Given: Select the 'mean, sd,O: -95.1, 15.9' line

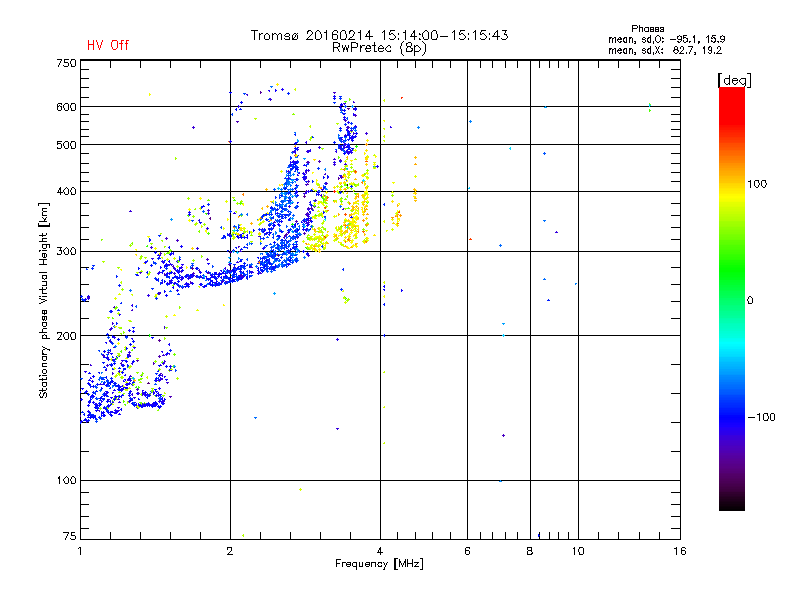Looking at the screenshot, I should click(x=666, y=39).
